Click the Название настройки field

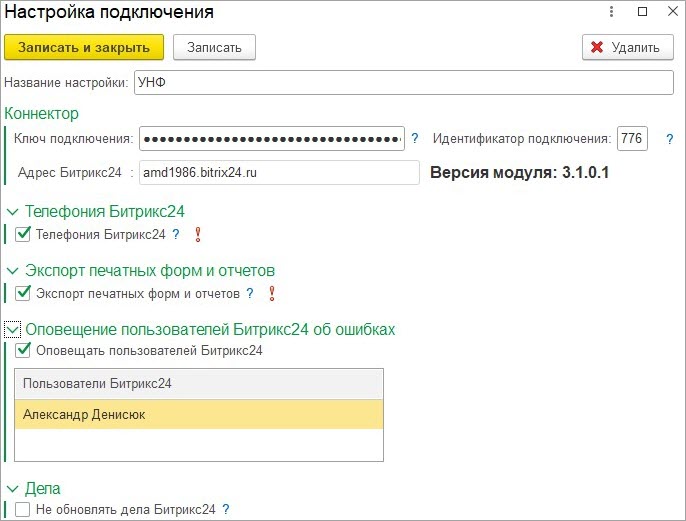pos(404,82)
